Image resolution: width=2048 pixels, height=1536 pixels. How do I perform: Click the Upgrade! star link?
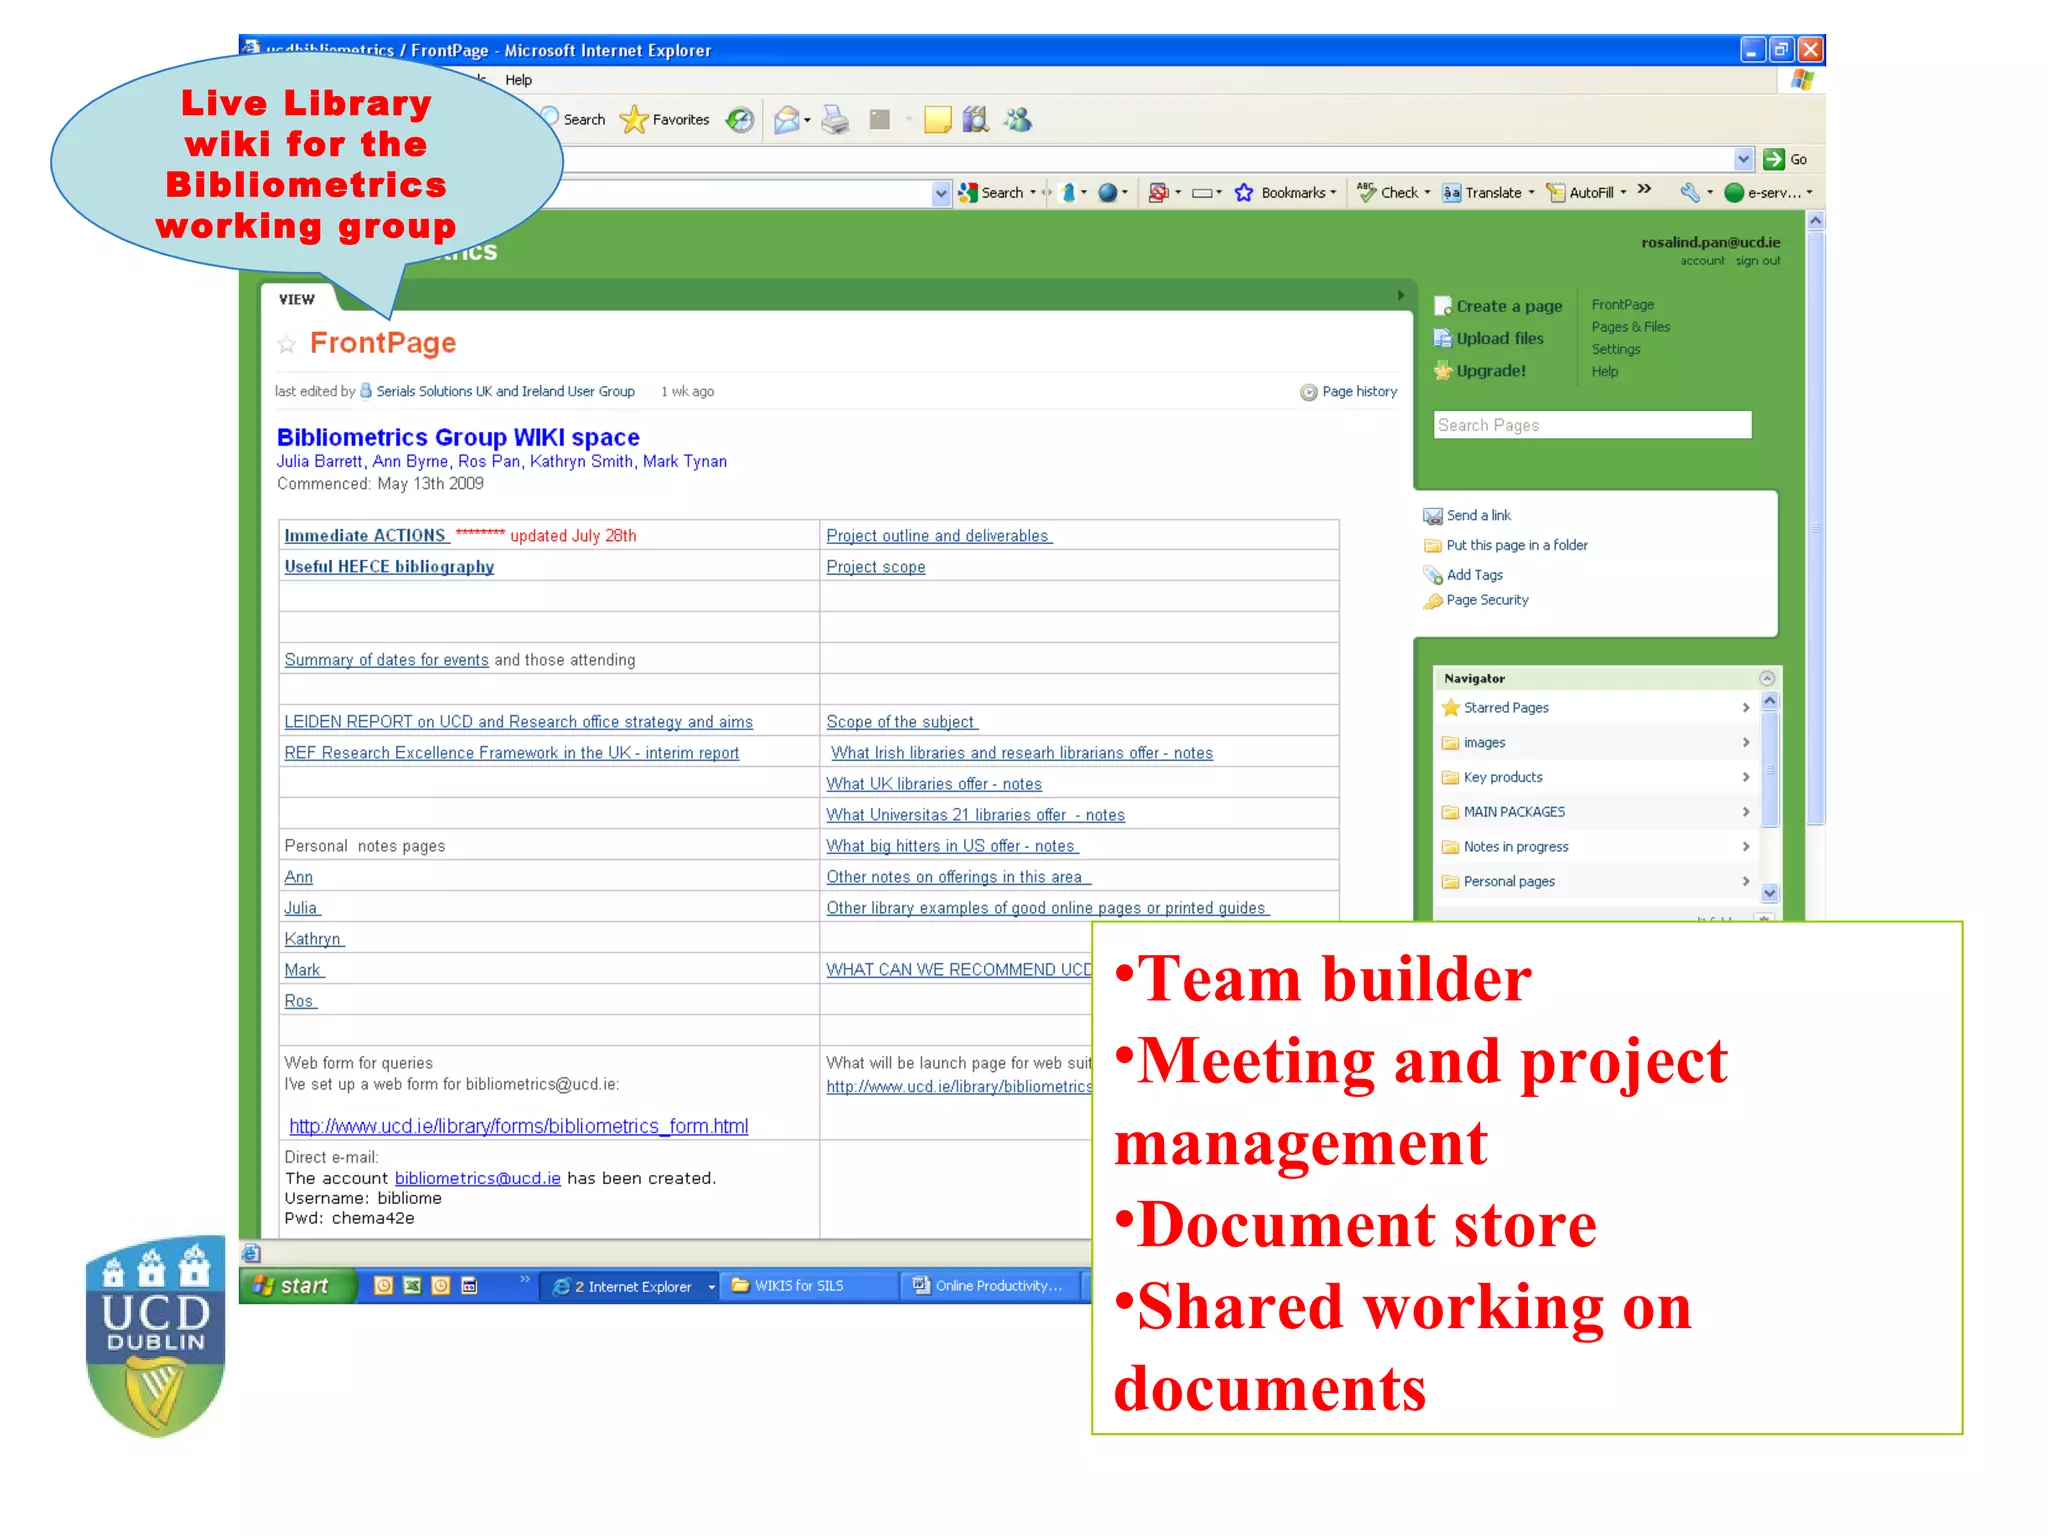point(1480,370)
